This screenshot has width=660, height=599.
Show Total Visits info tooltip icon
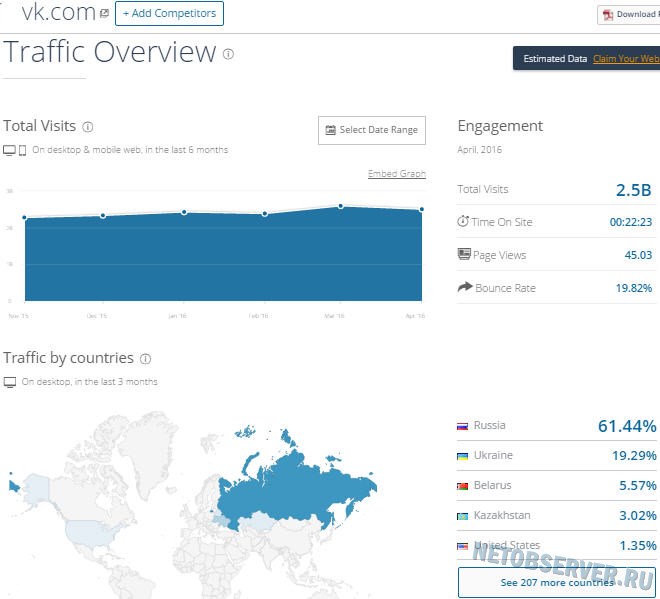pos(88,127)
